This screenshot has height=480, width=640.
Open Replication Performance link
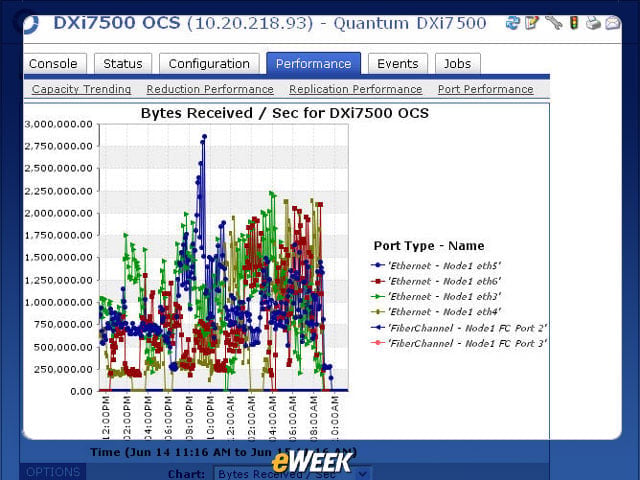[x=356, y=89]
